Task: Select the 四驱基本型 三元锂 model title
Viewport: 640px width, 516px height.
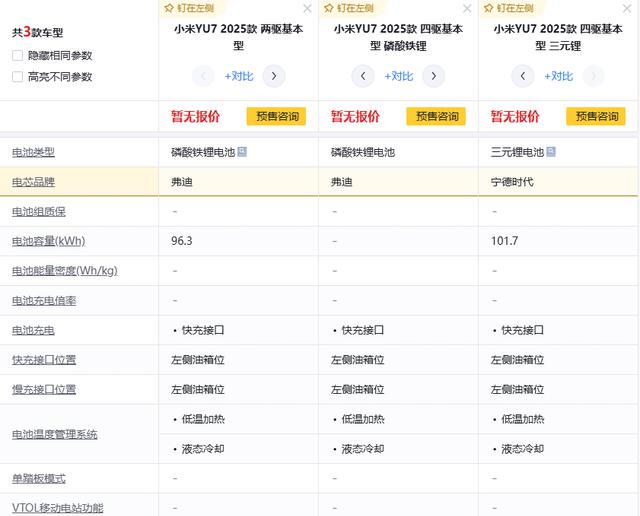Action: click(x=558, y=37)
